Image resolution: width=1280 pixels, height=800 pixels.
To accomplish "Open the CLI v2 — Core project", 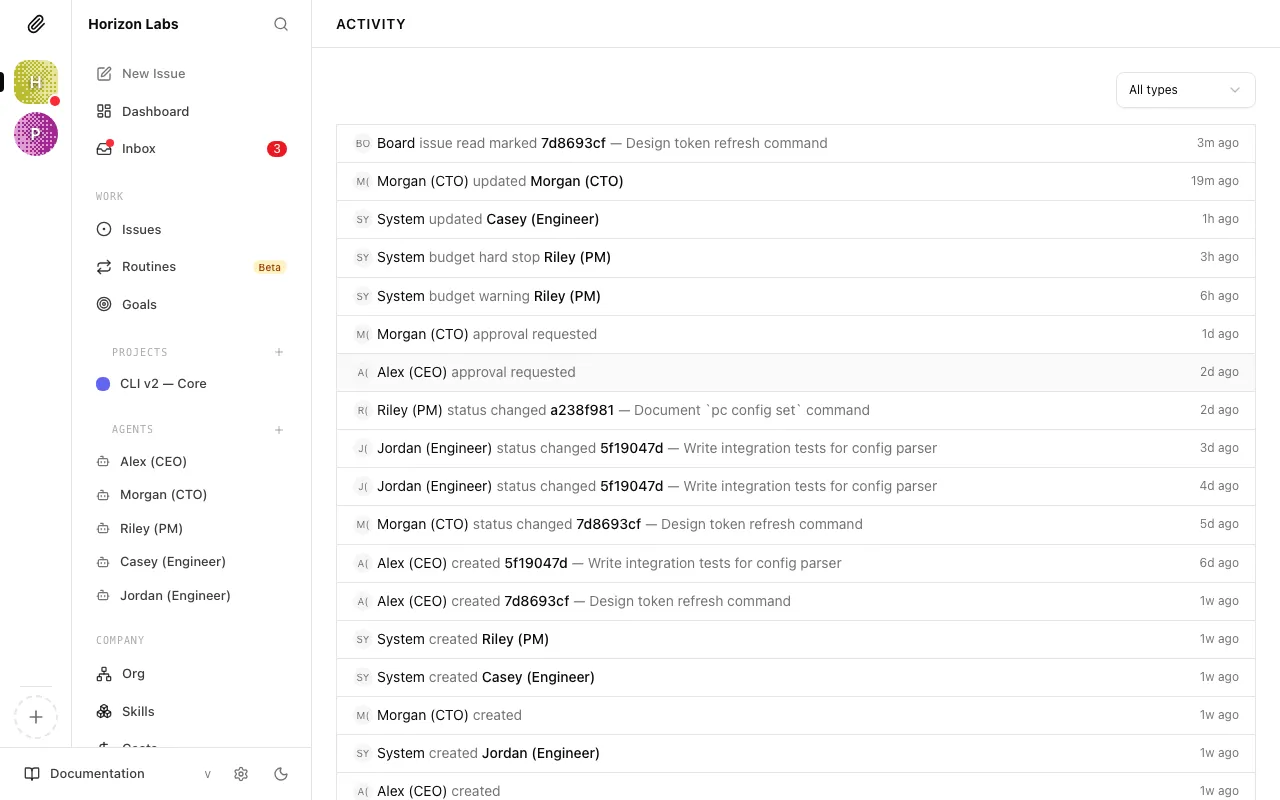I will click(191, 384).
